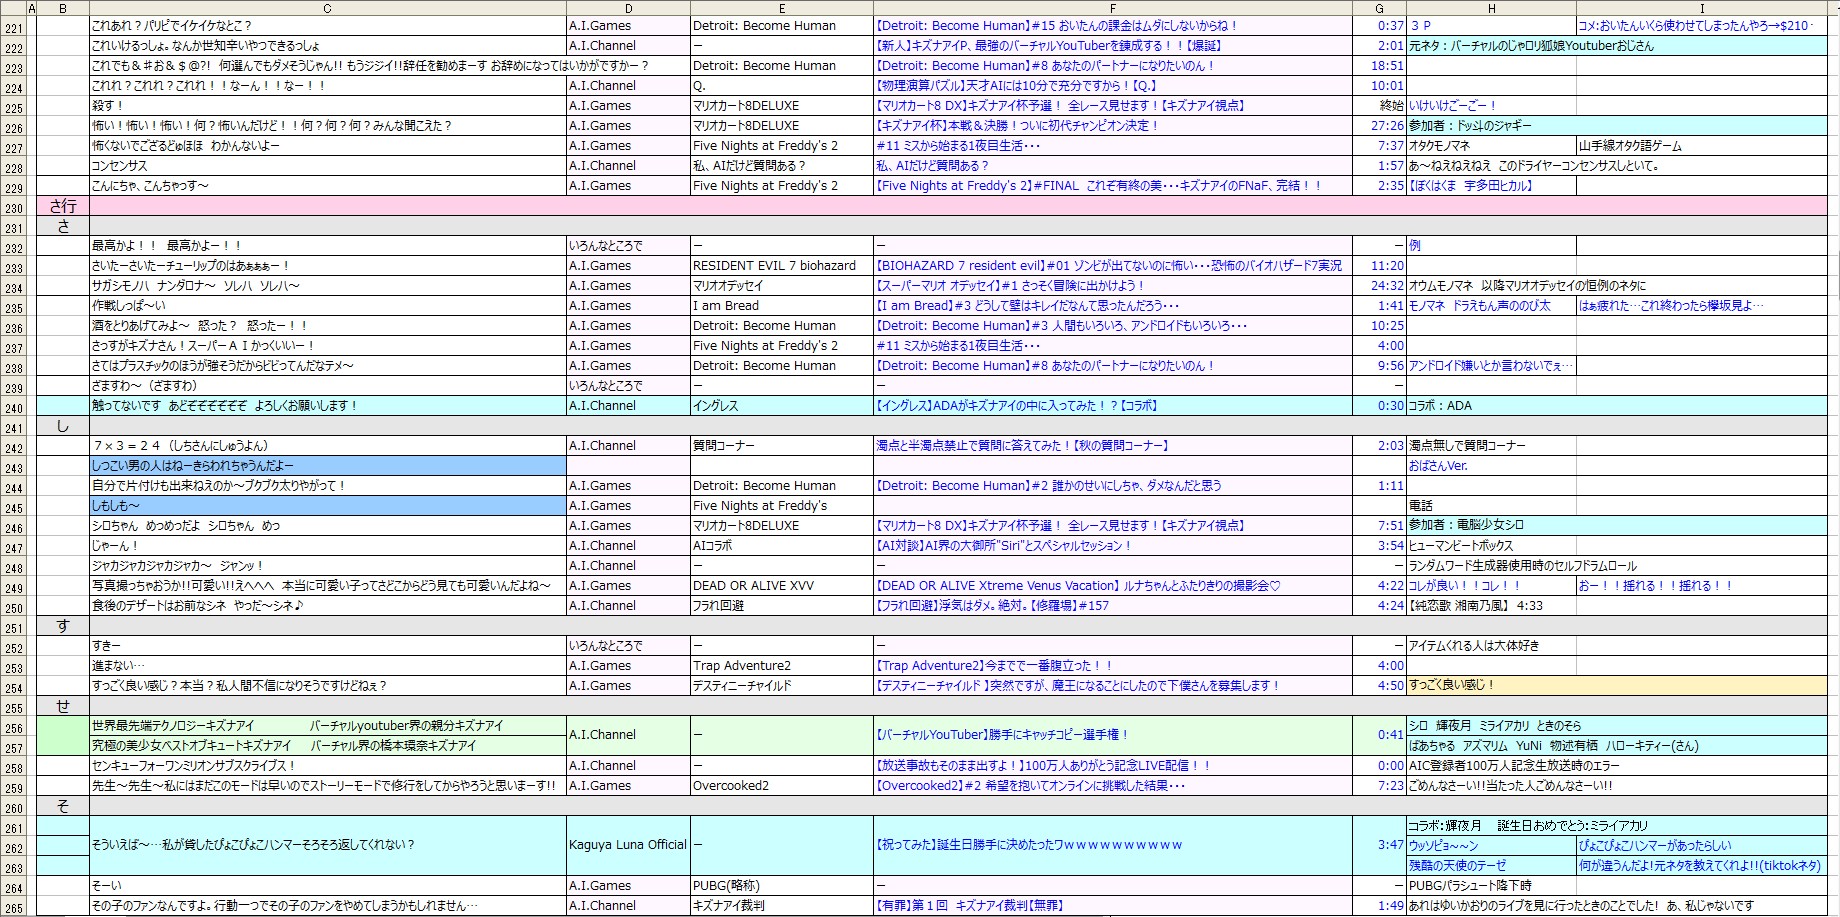Click cell 'PUBG(略称)'
This screenshot has height=917, width=1840.
tap(782, 886)
